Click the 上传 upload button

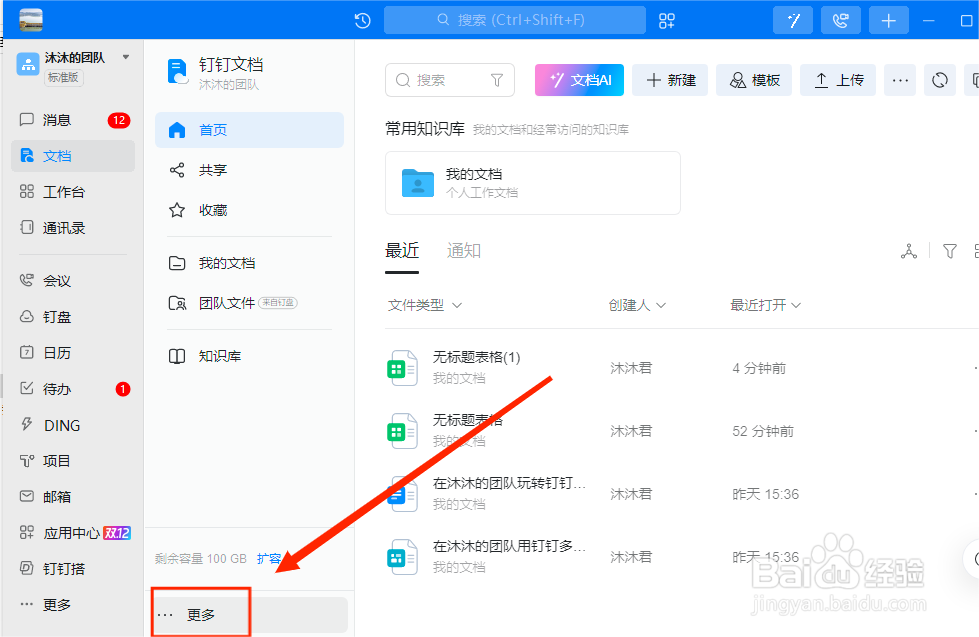pyautogui.click(x=838, y=80)
